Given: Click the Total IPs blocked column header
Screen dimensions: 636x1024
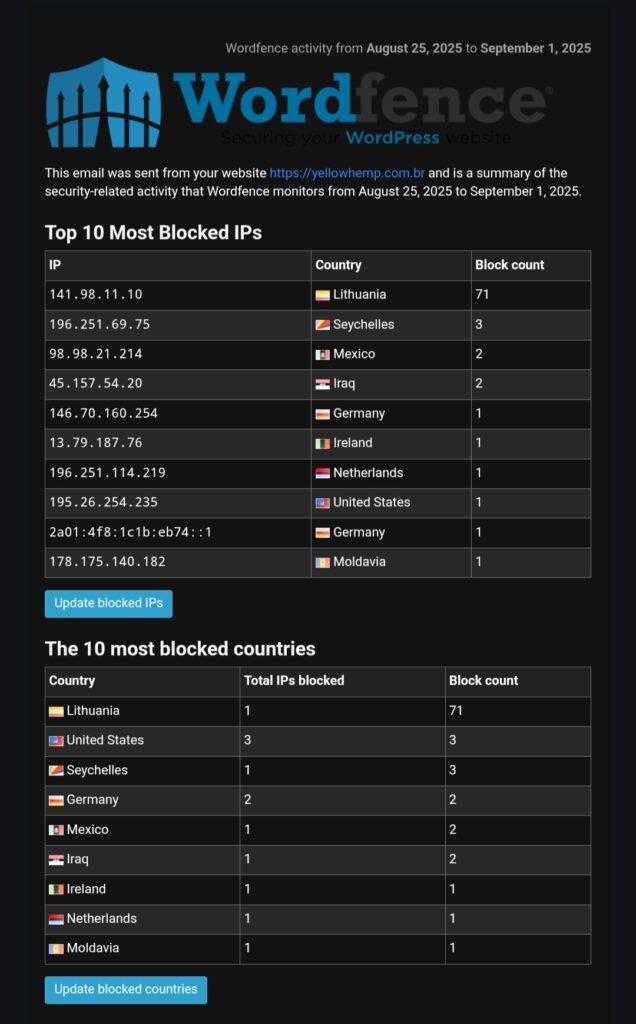Looking at the screenshot, I should 294,680.
